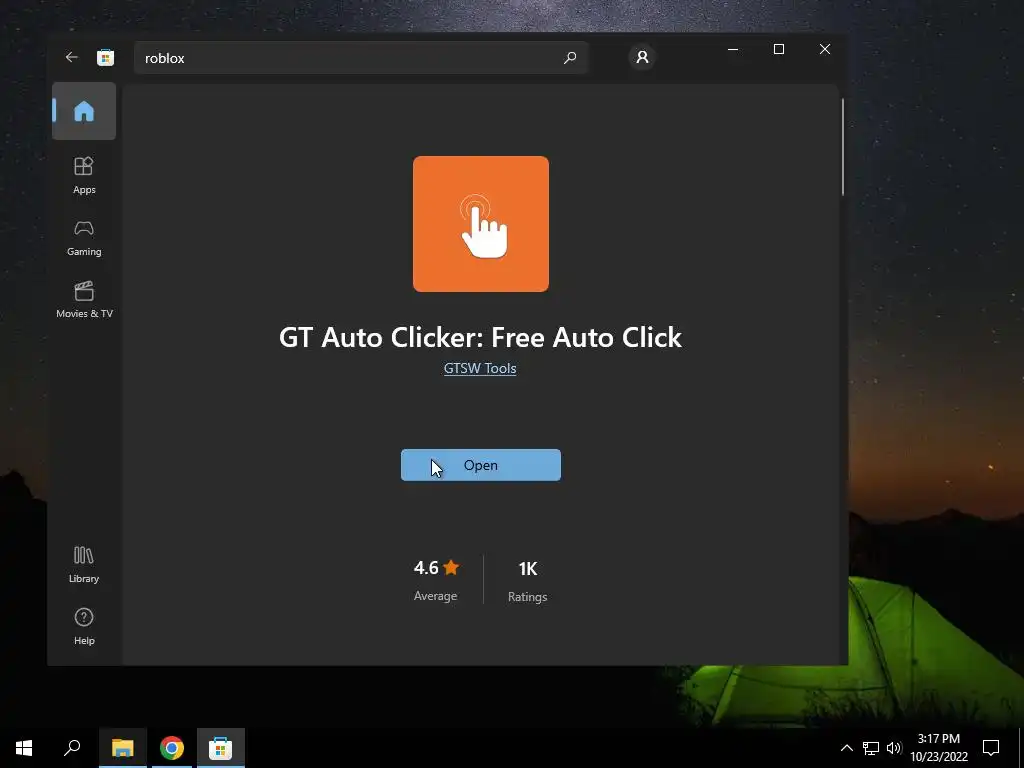Click the store page vertical scrollbar

point(843,147)
